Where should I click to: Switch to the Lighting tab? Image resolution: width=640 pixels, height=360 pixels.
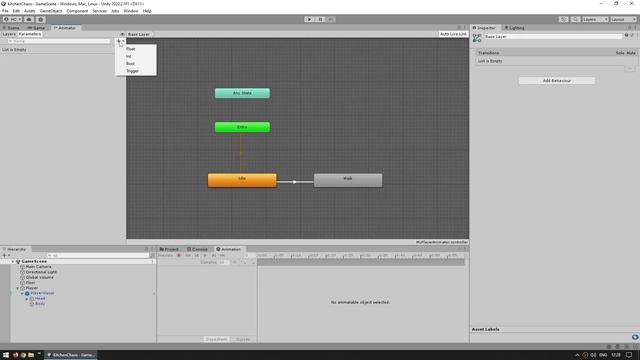tap(515, 28)
